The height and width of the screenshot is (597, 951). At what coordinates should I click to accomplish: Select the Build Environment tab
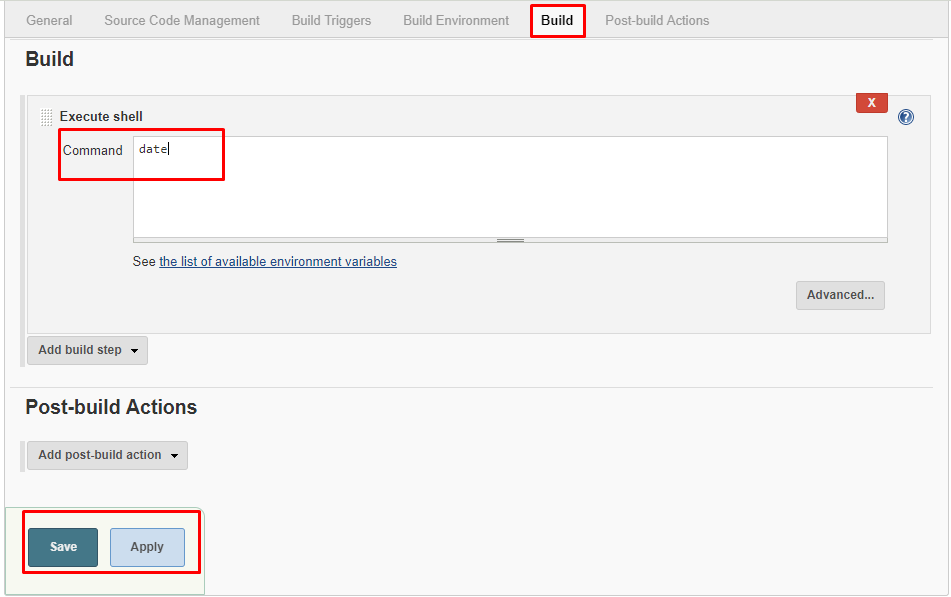click(x=456, y=20)
